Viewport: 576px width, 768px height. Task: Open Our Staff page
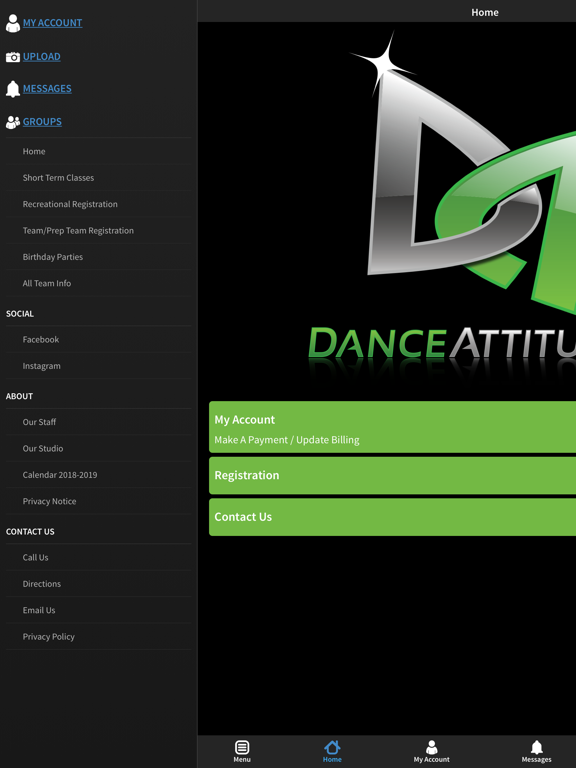click(x=98, y=422)
